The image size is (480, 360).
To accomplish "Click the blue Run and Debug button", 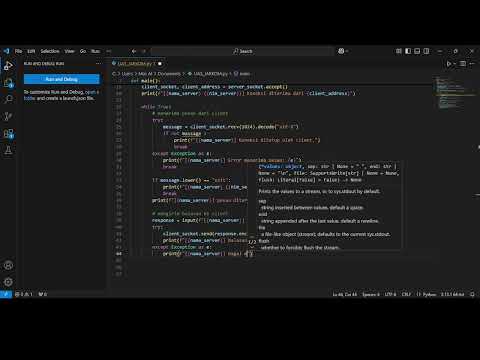I will pyautogui.click(x=62, y=79).
